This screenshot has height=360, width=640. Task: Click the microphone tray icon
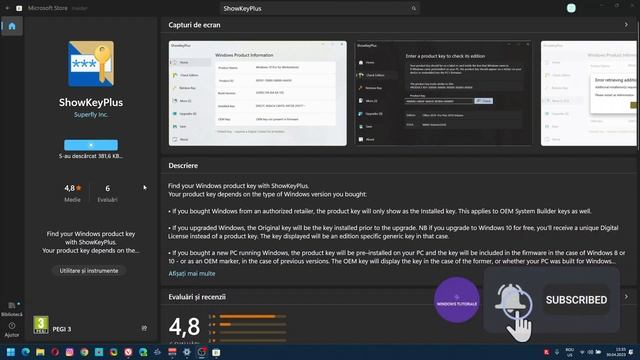coord(557,352)
